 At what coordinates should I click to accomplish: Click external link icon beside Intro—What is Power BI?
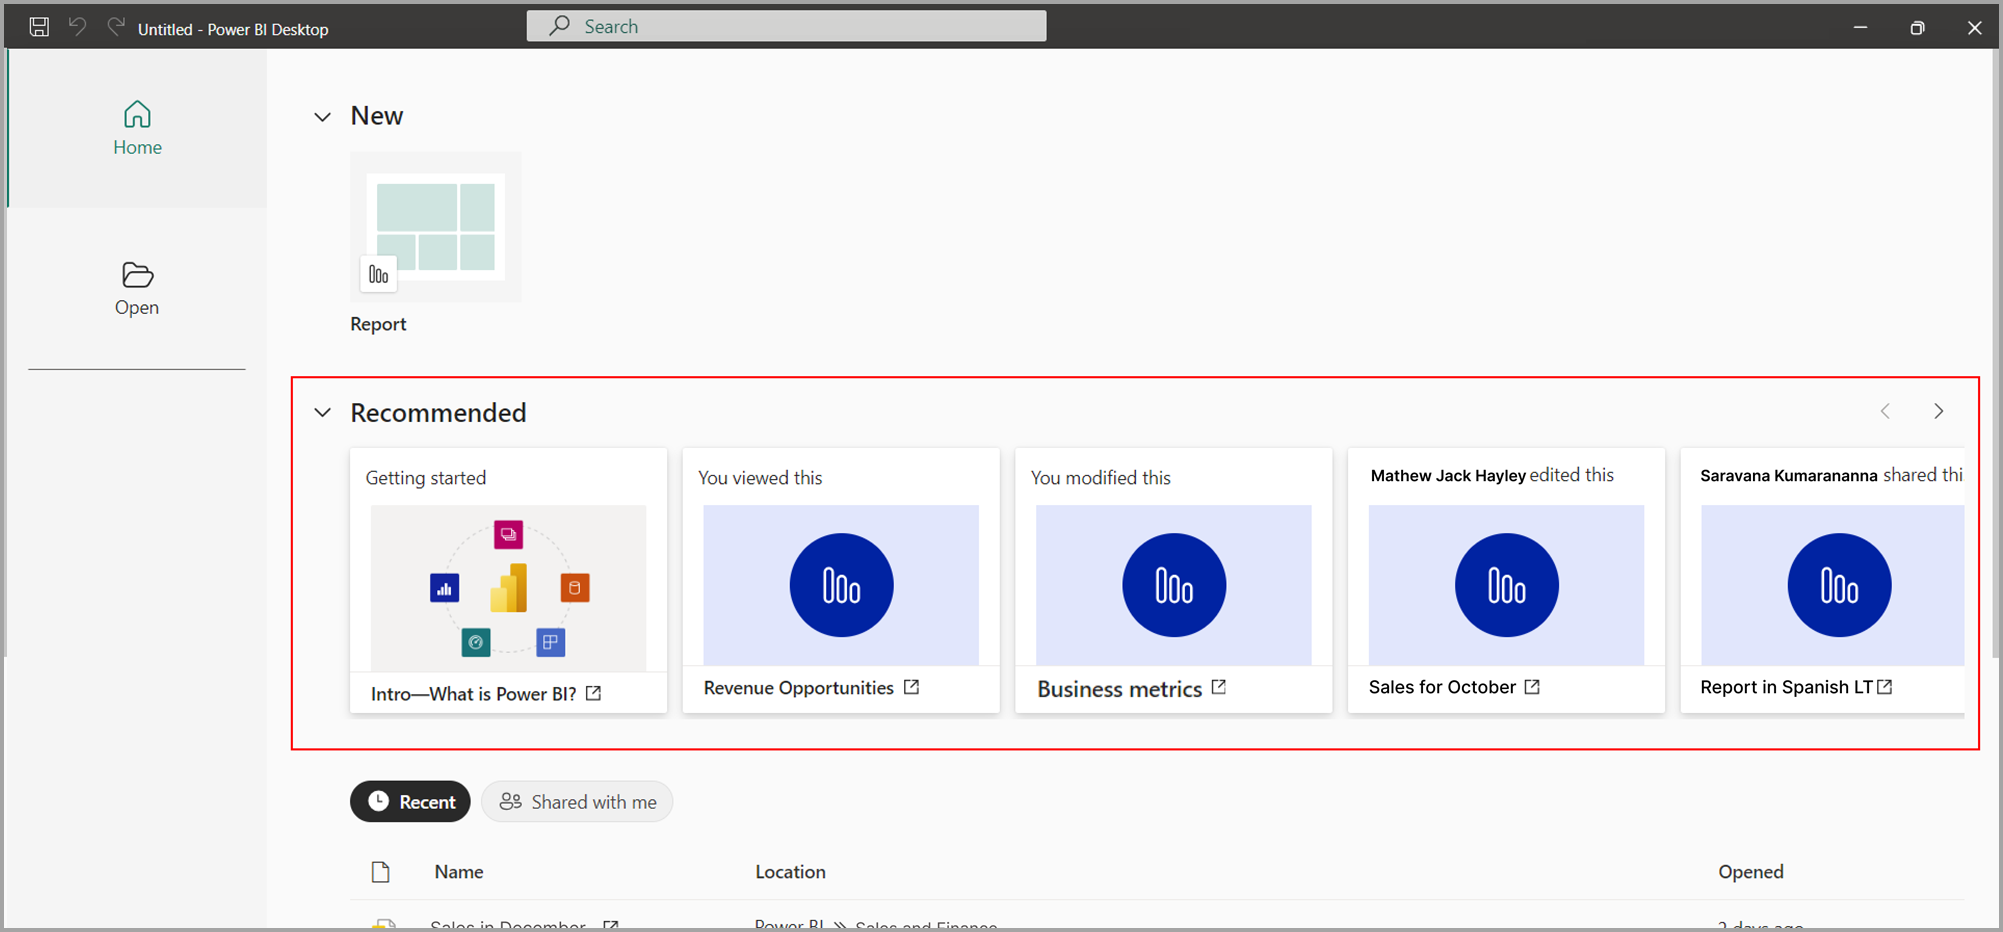pos(593,693)
